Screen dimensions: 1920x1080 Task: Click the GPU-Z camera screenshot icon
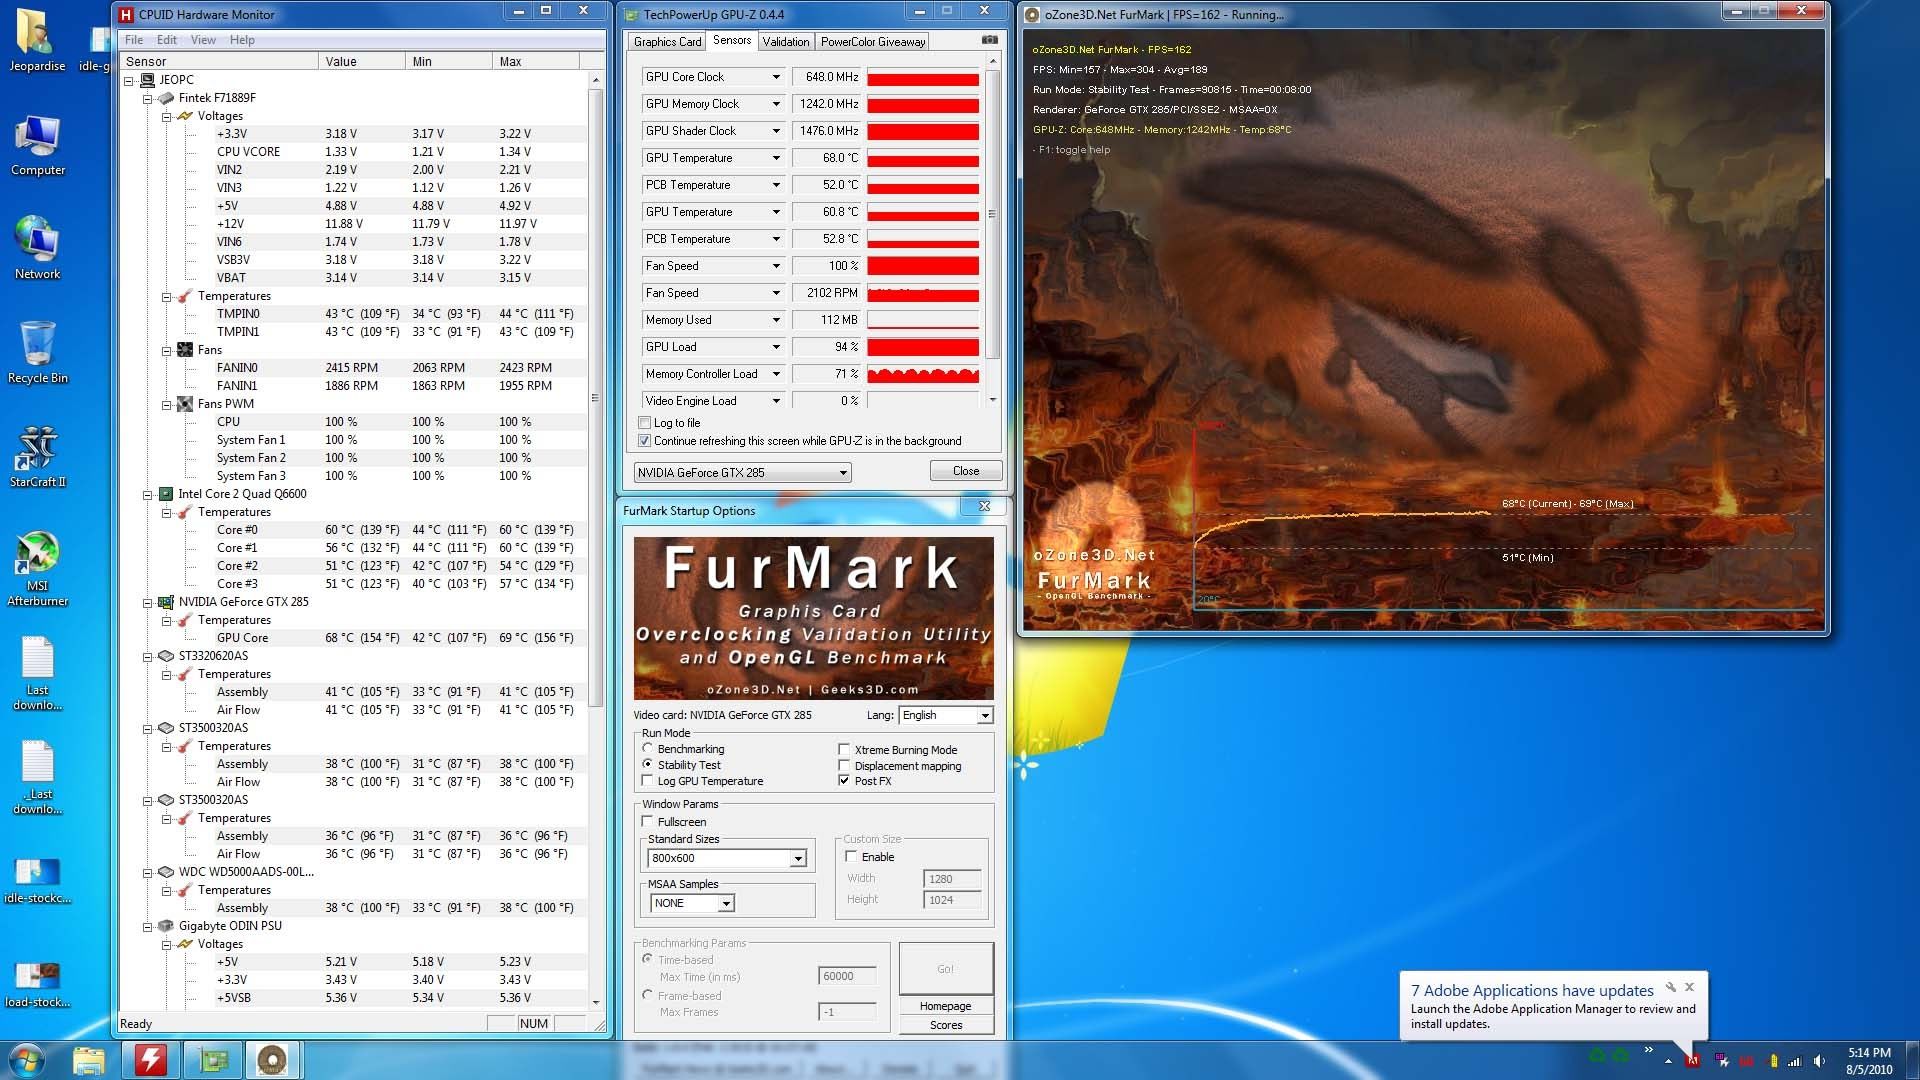(989, 40)
